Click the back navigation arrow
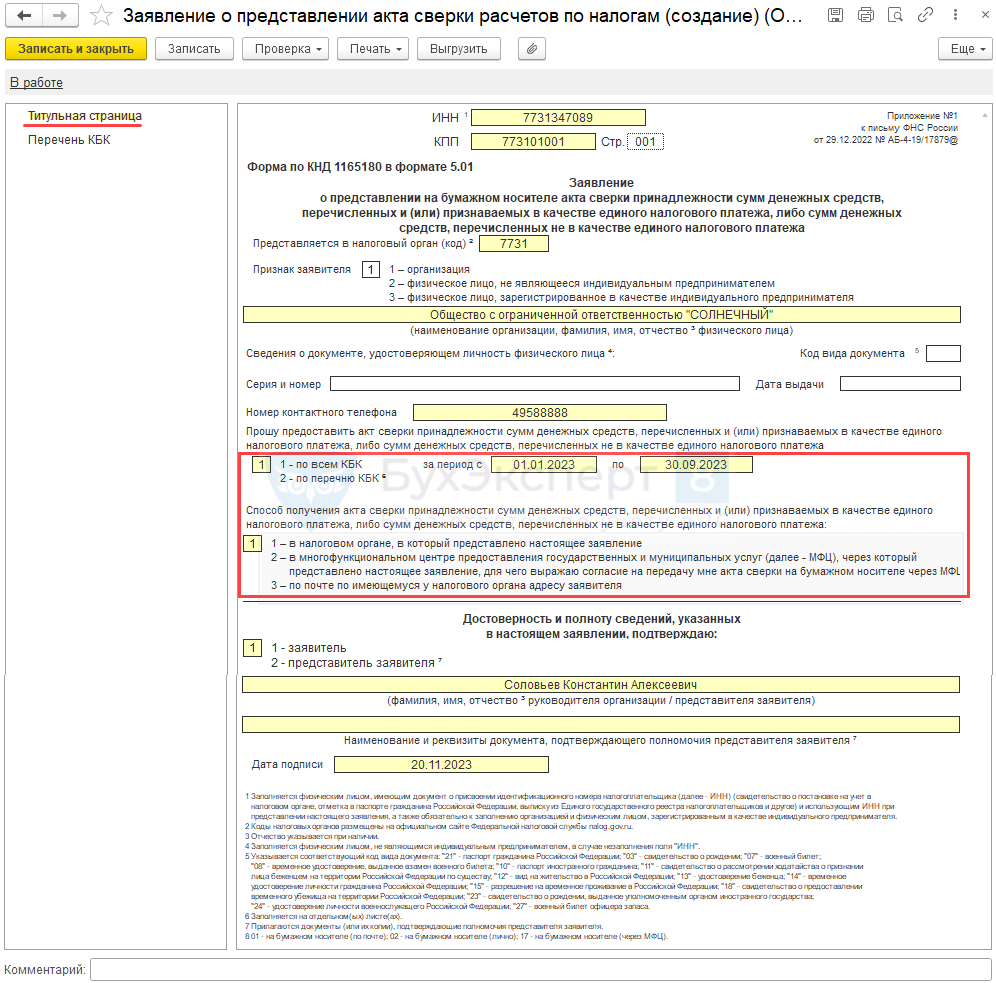The width and height of the screenshot is (996, 983). 25,15
